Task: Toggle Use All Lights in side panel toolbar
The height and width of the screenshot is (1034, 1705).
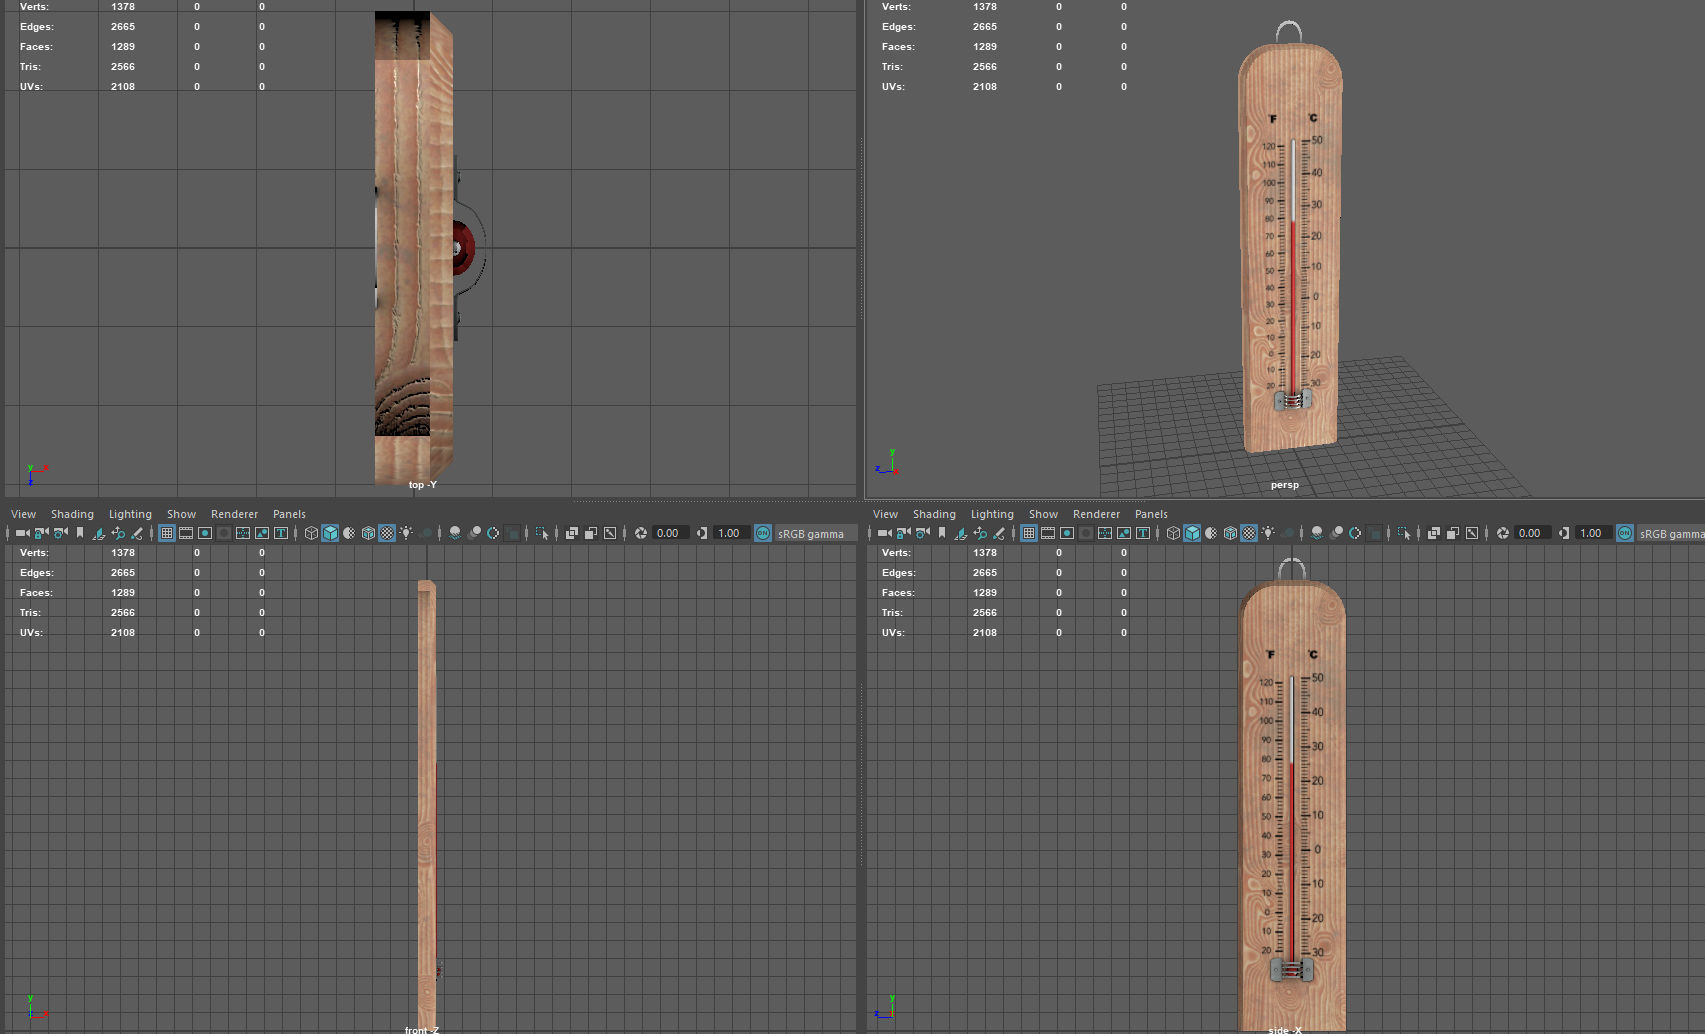Action: (x=1268, y=533)
